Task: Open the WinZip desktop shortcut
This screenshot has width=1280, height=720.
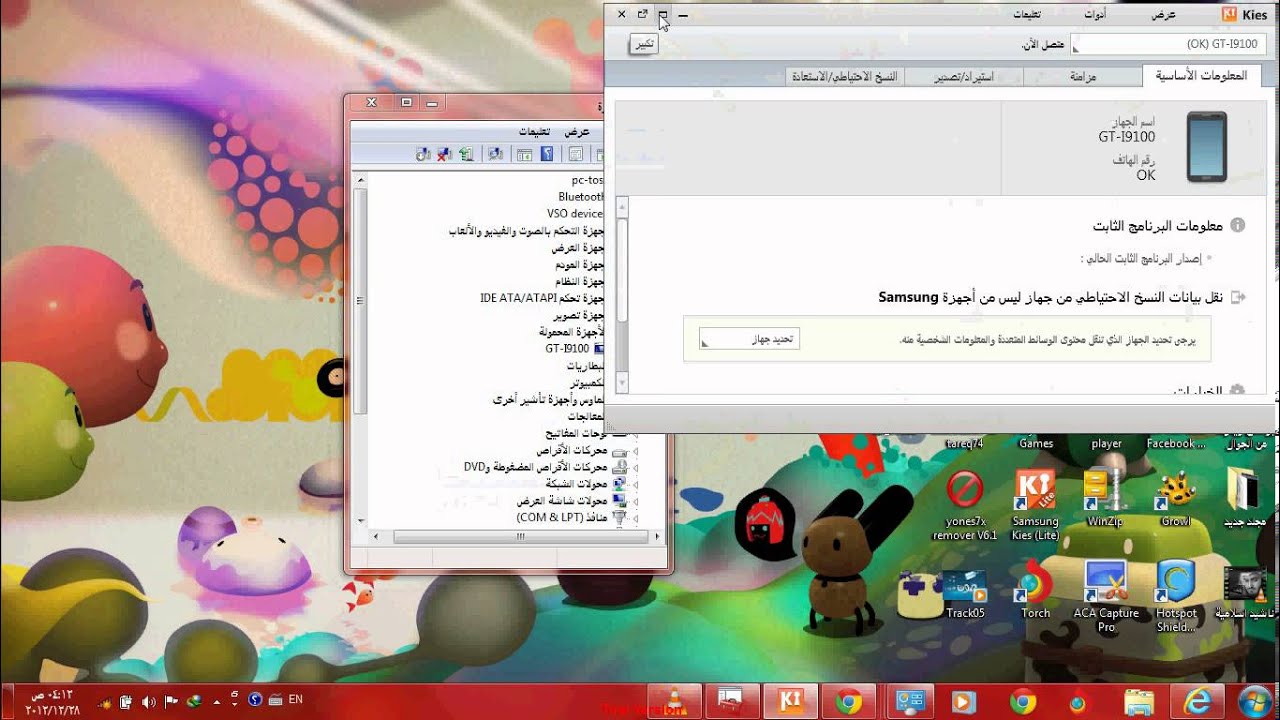Action: pyautogui.click(x=1105, y=498)
